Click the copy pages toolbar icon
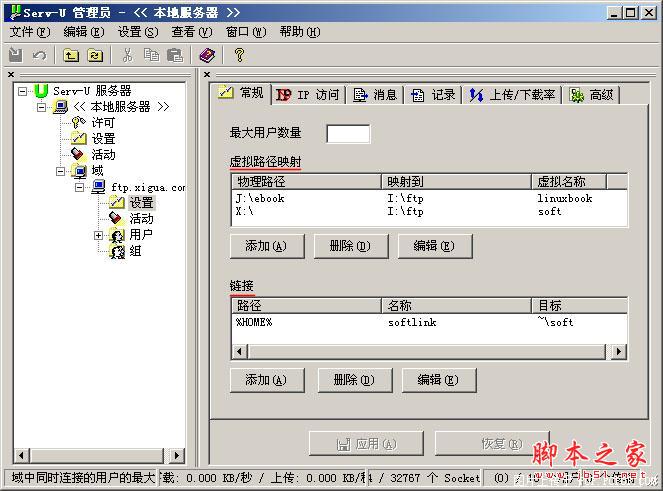The image size is (663, 491). coord(151,55)
